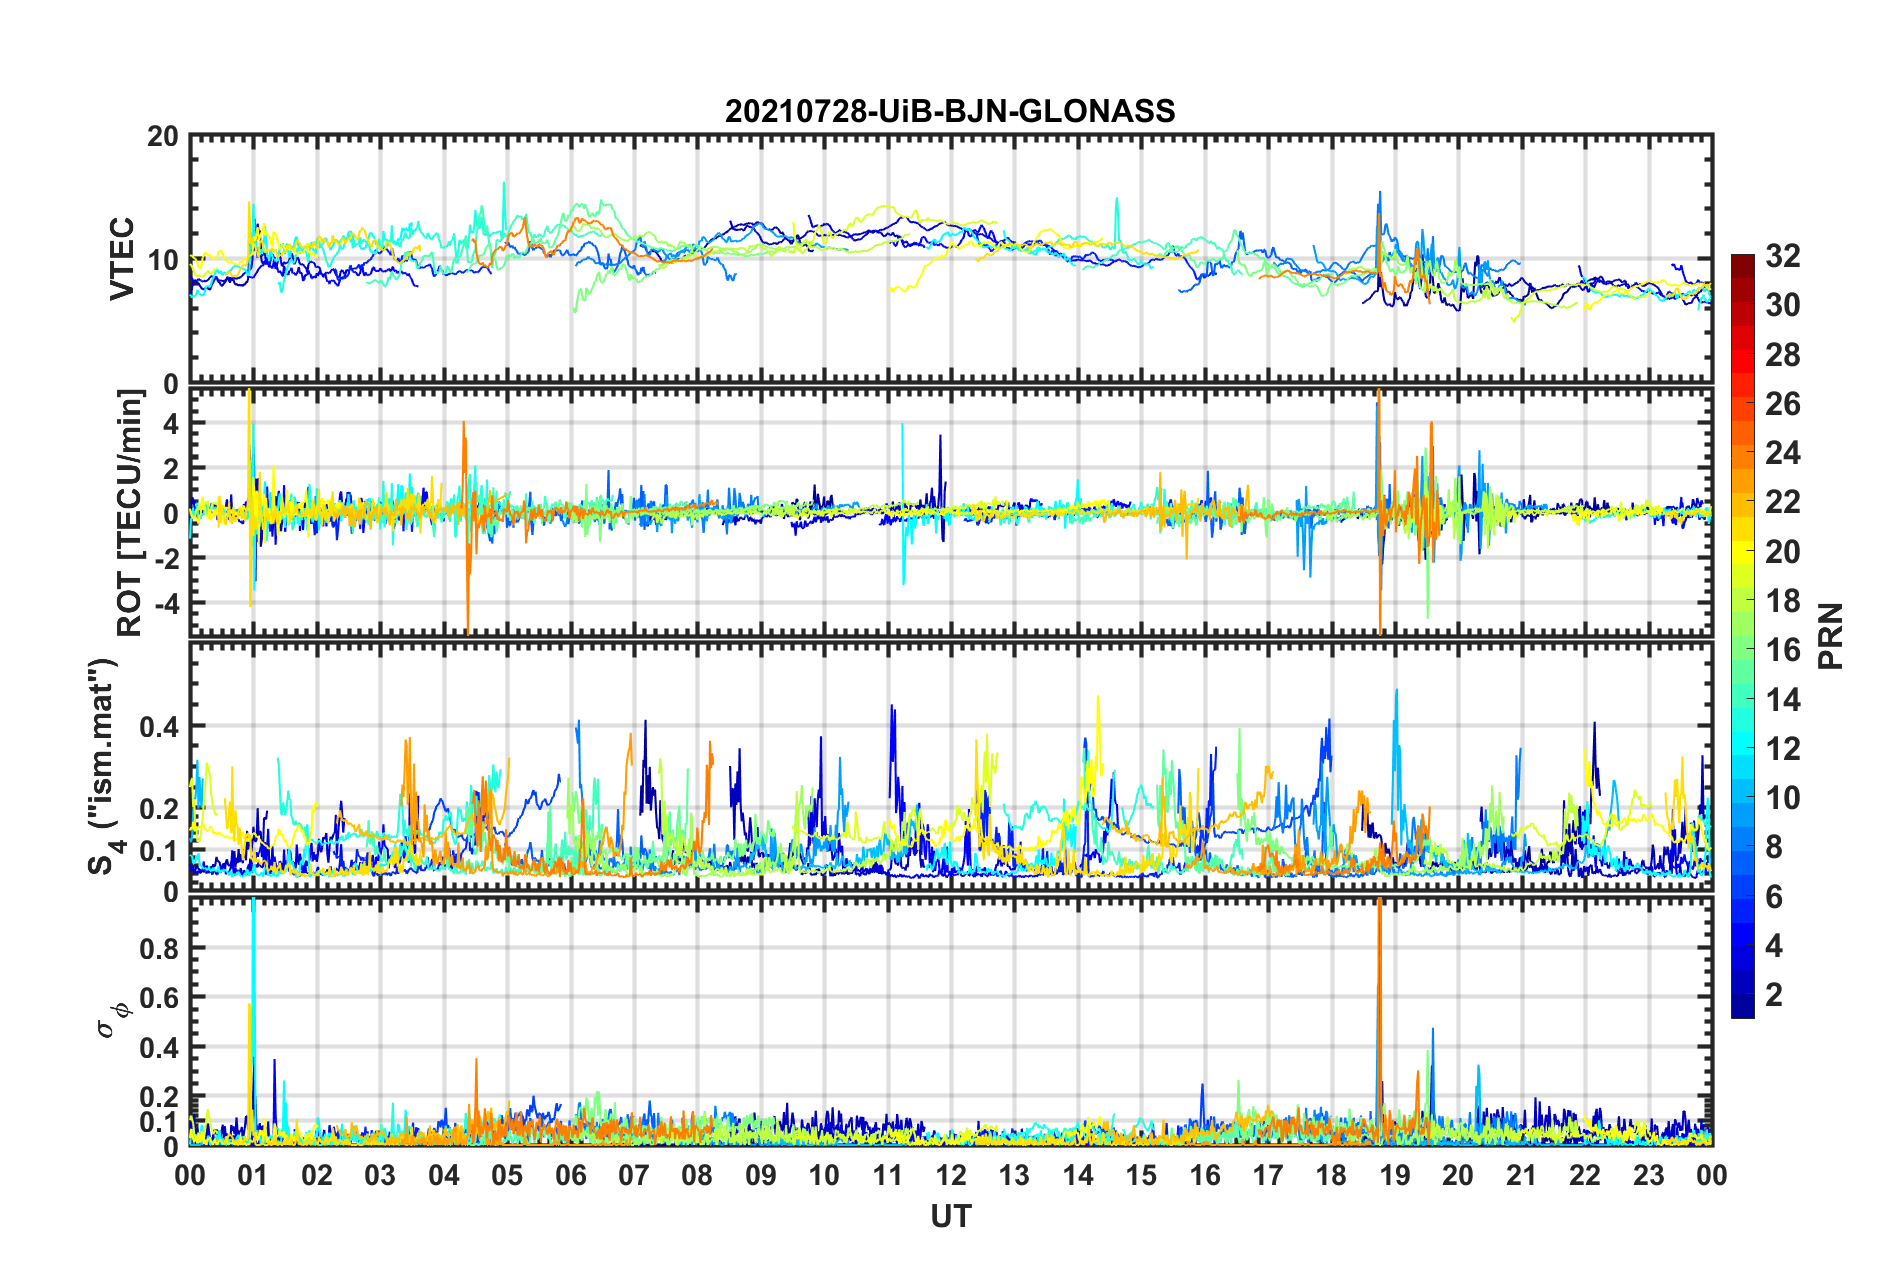
Task: Click the plot title 20210728-UiB-BJN-GLONASS
Action: 950,111
